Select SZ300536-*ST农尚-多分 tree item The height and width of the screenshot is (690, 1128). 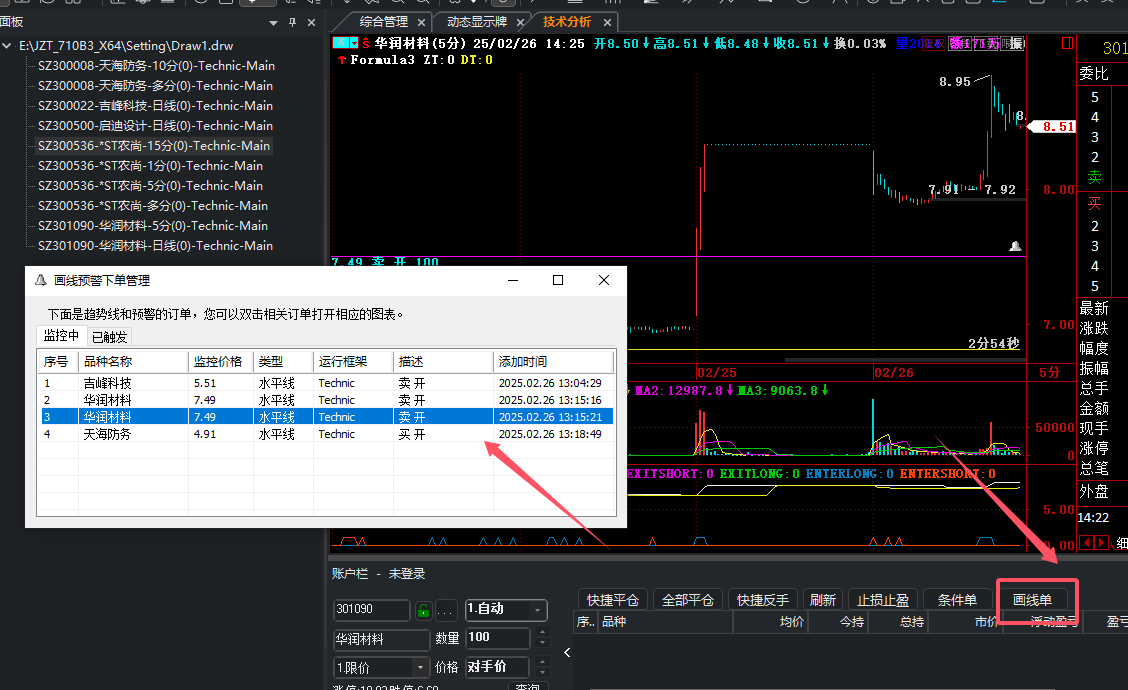pyautogui.click(x=153, y=206)
